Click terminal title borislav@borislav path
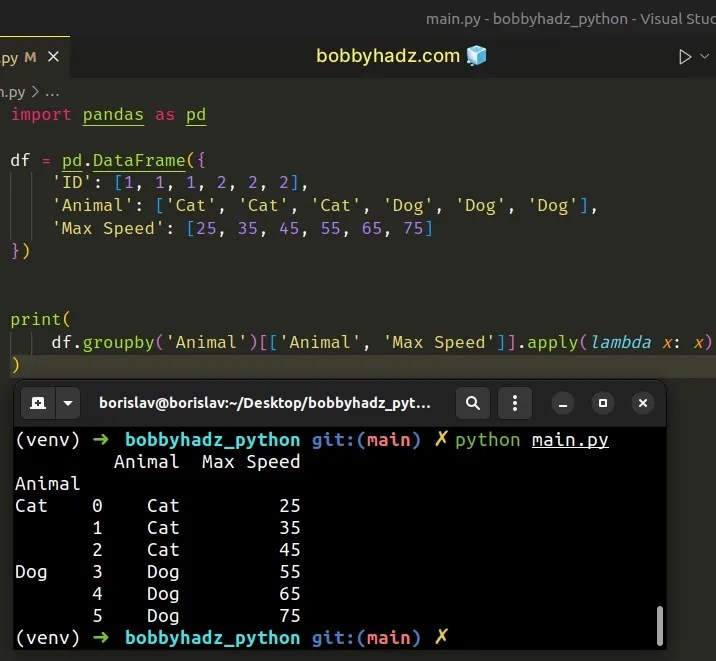The image size is (716, 661). tap(265, 403)
